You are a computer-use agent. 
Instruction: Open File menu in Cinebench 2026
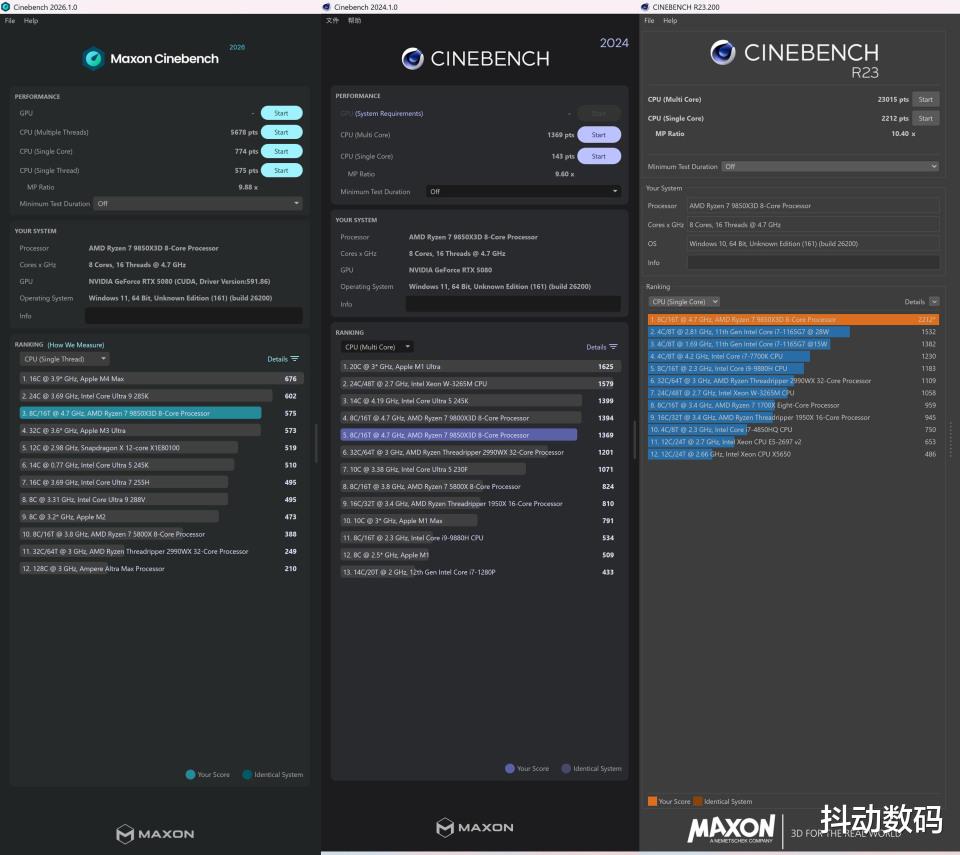(x=10, y=21)
